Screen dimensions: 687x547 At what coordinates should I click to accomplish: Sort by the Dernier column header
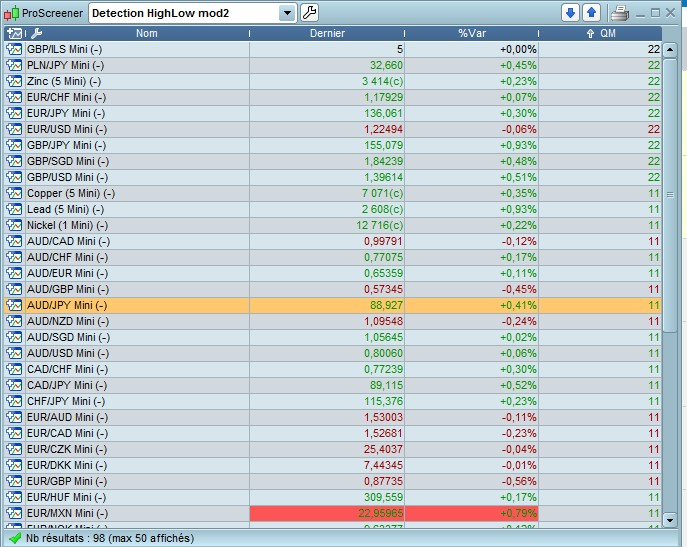click(328, 34)
